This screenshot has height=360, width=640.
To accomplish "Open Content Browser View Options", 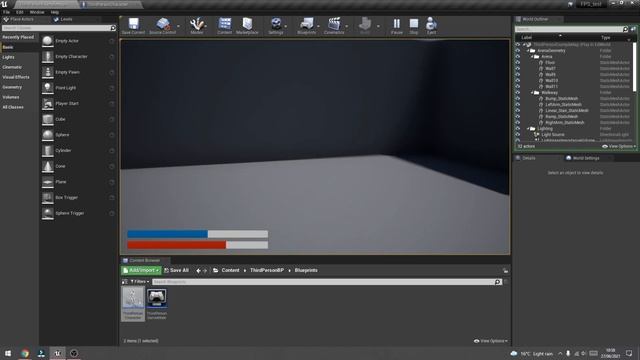I will pos(491,341).
